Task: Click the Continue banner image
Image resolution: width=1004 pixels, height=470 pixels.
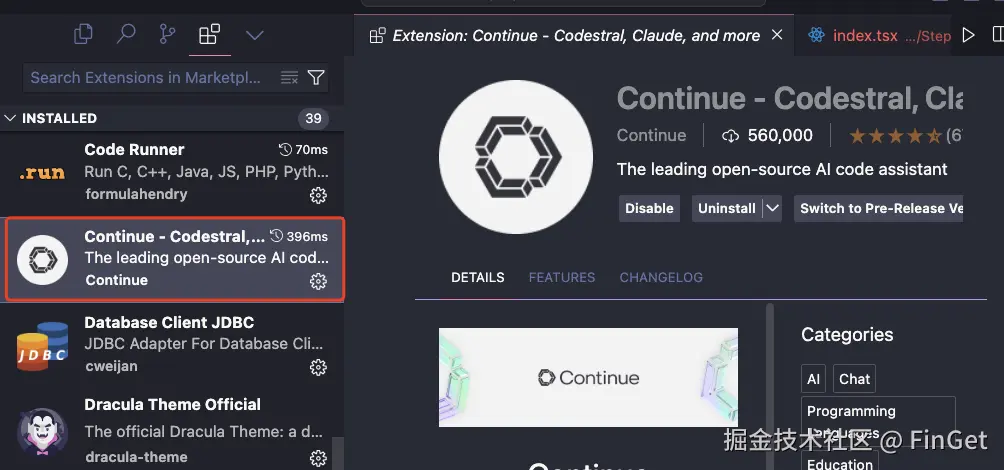Action: [588, 377]
